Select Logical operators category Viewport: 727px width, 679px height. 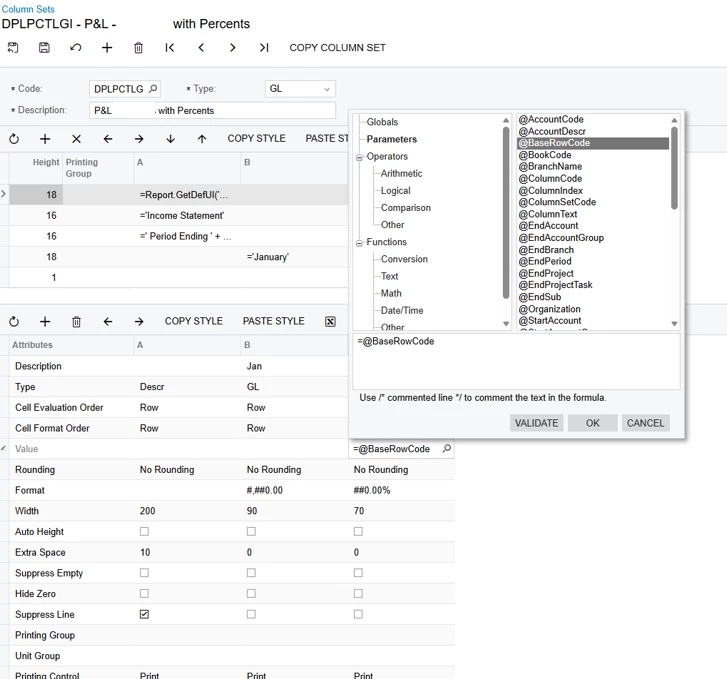(395, 191)
